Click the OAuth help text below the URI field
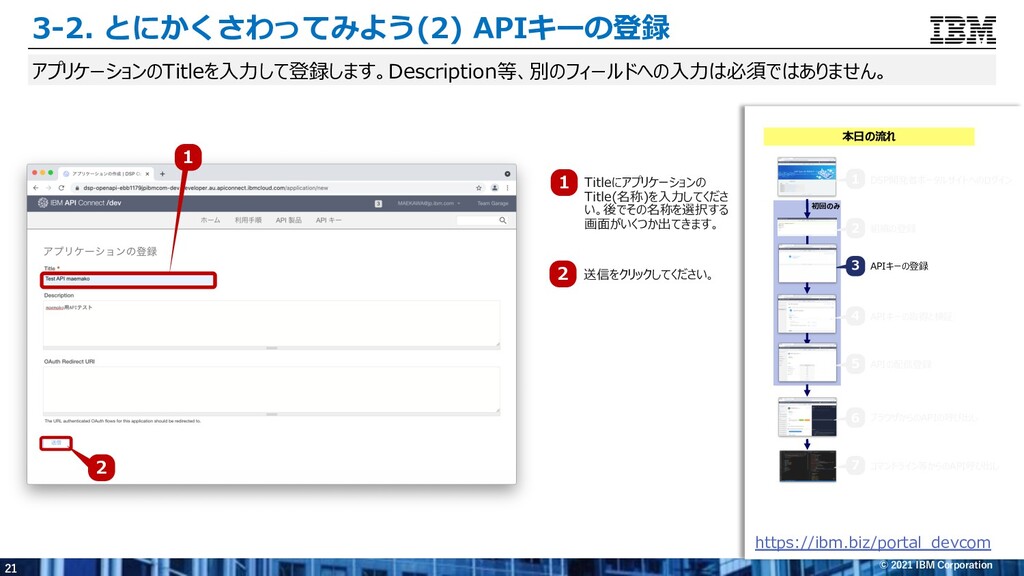 pyautogui.click(x=123, y=421)
